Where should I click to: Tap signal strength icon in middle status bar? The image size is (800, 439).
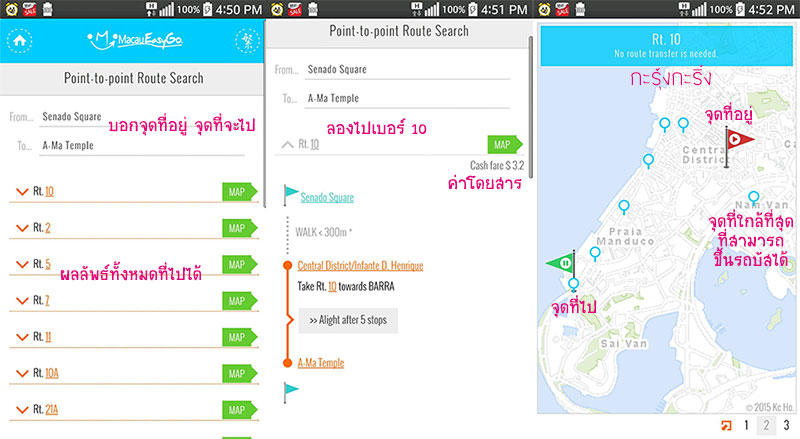432,9
